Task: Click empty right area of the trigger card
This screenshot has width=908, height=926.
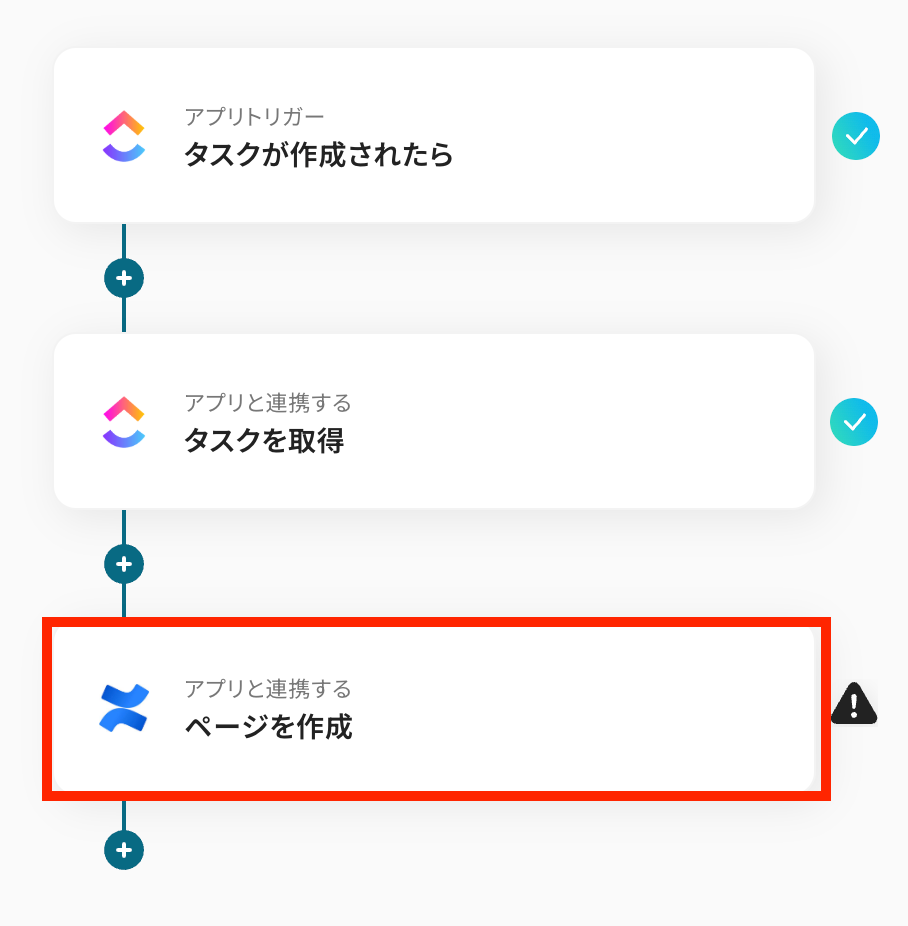Action: click(650, 137)
